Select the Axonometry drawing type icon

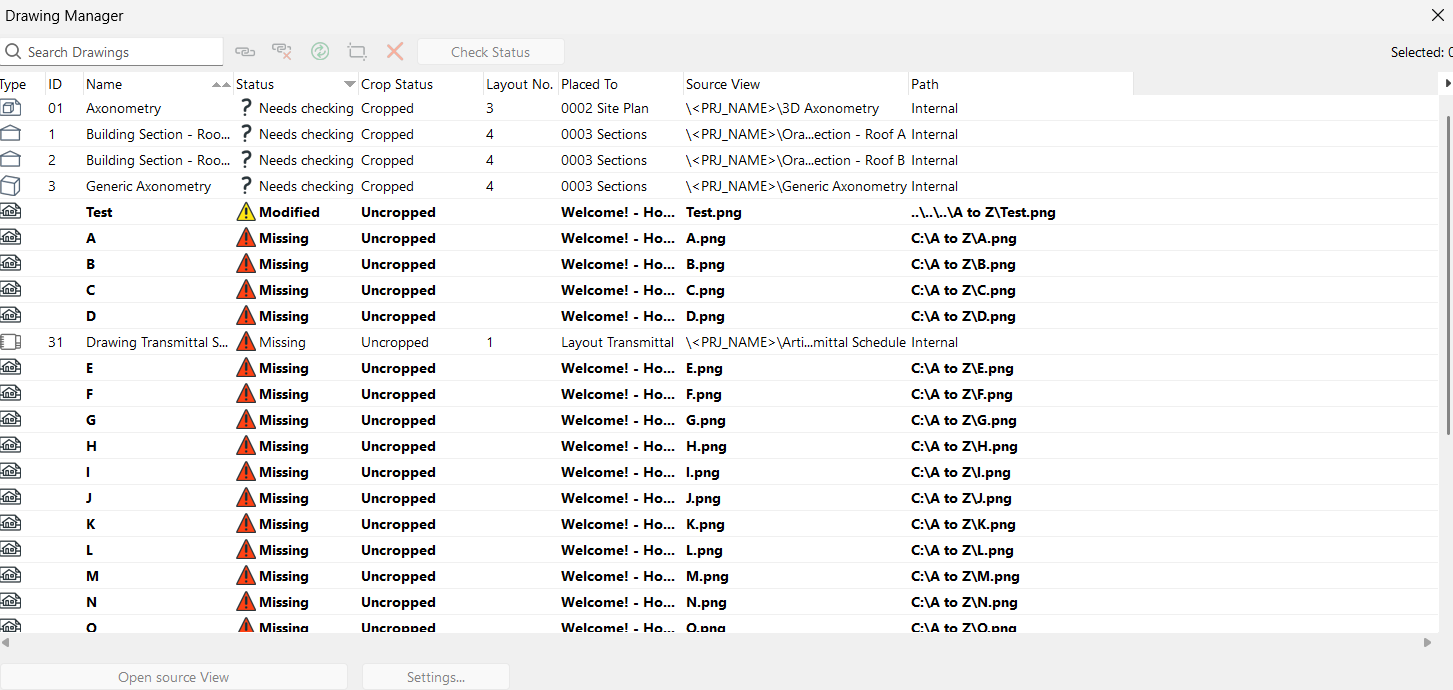click(10, 108)
